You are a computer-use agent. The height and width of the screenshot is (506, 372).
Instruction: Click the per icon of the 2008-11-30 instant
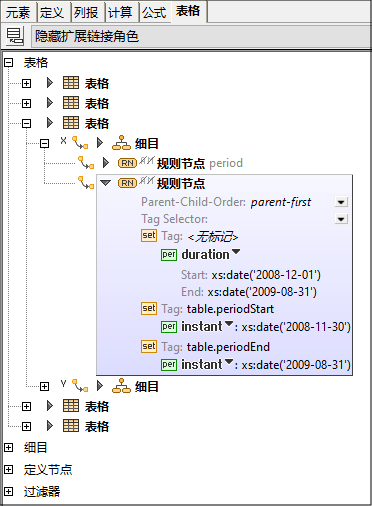[169, 327]
